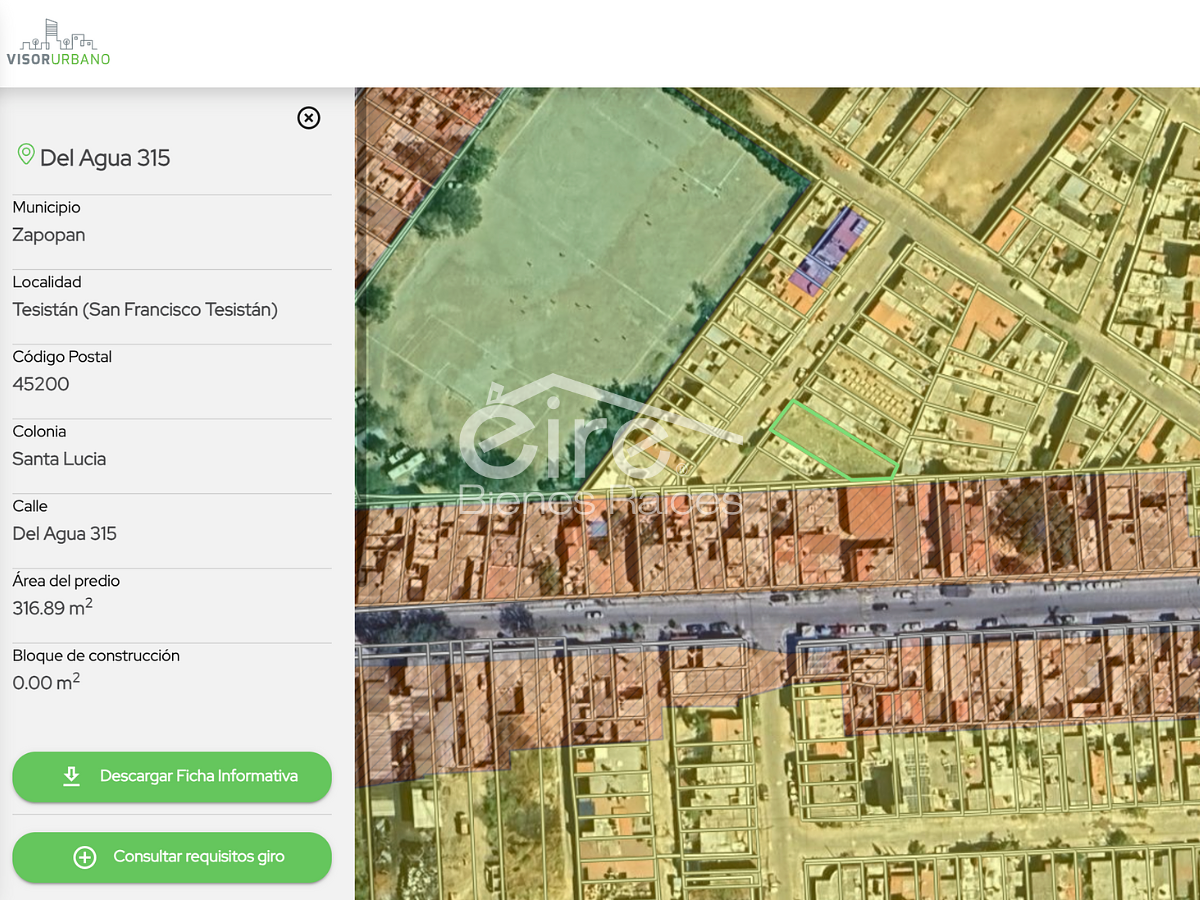The image size is (1200, 900).
Task: Click the postal code 45200
Action: (x=41, y=384)
